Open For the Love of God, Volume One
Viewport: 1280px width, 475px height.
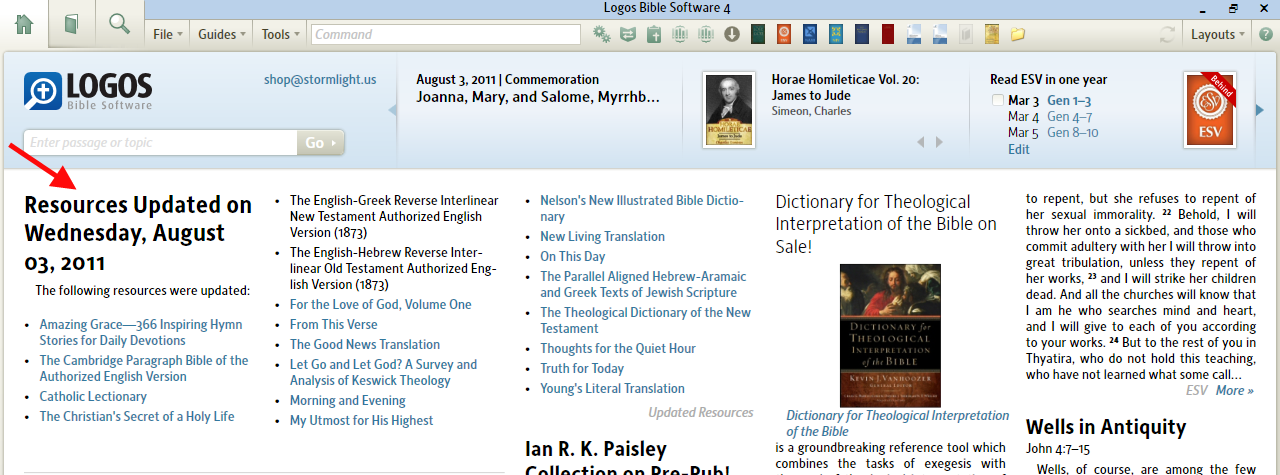[x=380, y=304]
